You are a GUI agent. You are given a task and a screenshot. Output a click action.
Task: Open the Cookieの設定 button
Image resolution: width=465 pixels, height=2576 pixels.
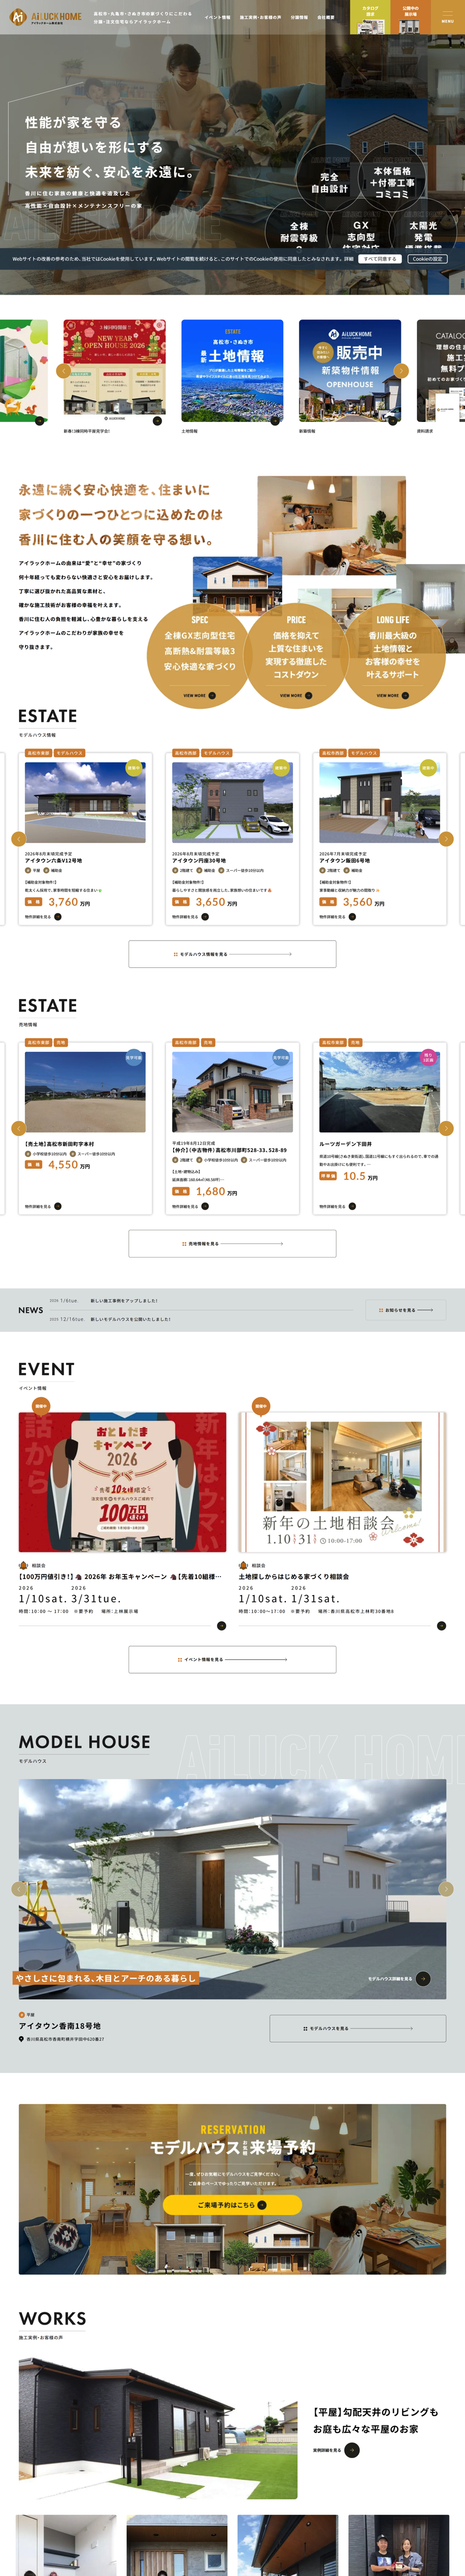click(427, 259)
